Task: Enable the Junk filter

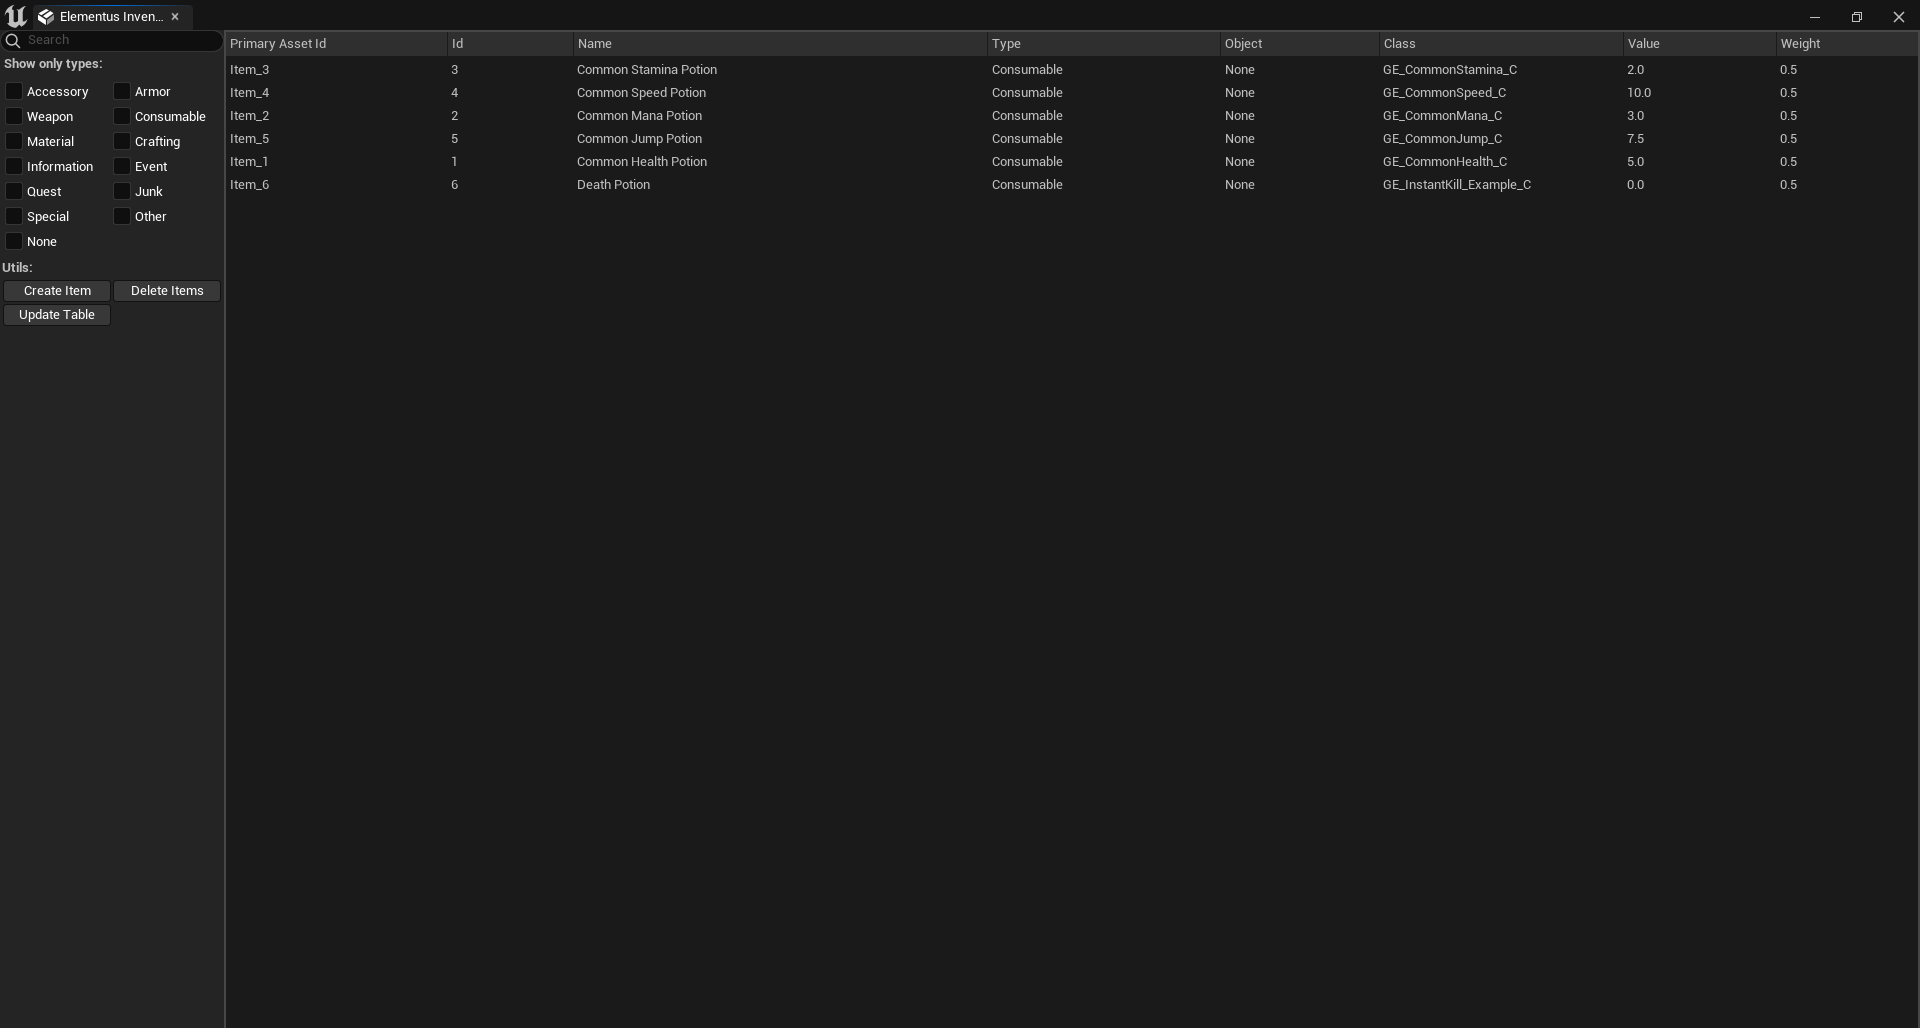Action: 122,191
